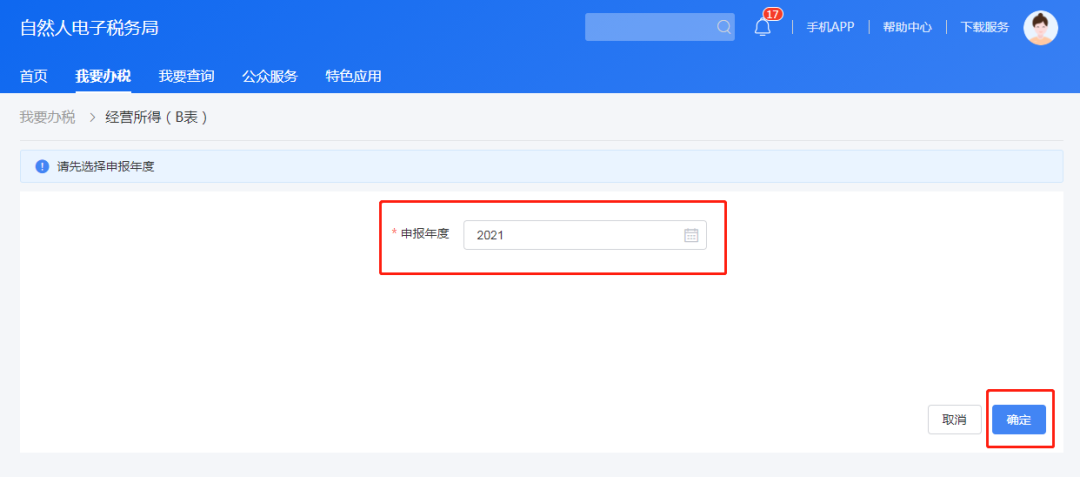Click the 自然人电子税务局 site title
The image size is (1080, 477).
[x=89, y=27]
